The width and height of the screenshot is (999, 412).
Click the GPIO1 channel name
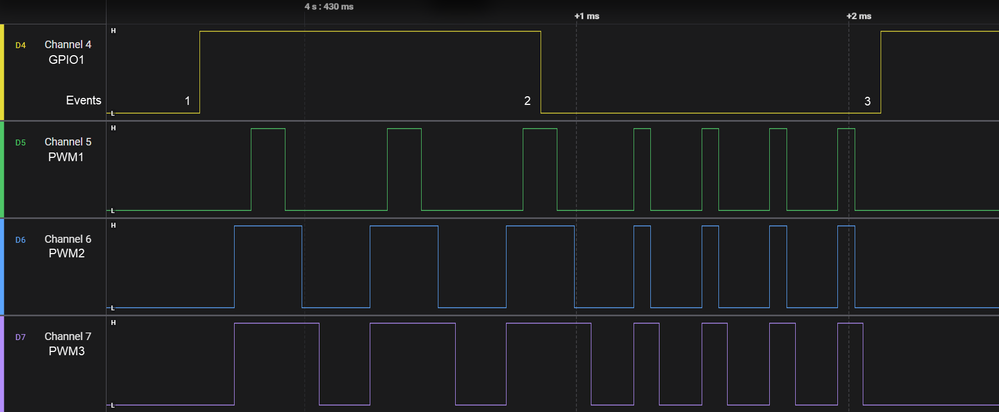[68, 59]
